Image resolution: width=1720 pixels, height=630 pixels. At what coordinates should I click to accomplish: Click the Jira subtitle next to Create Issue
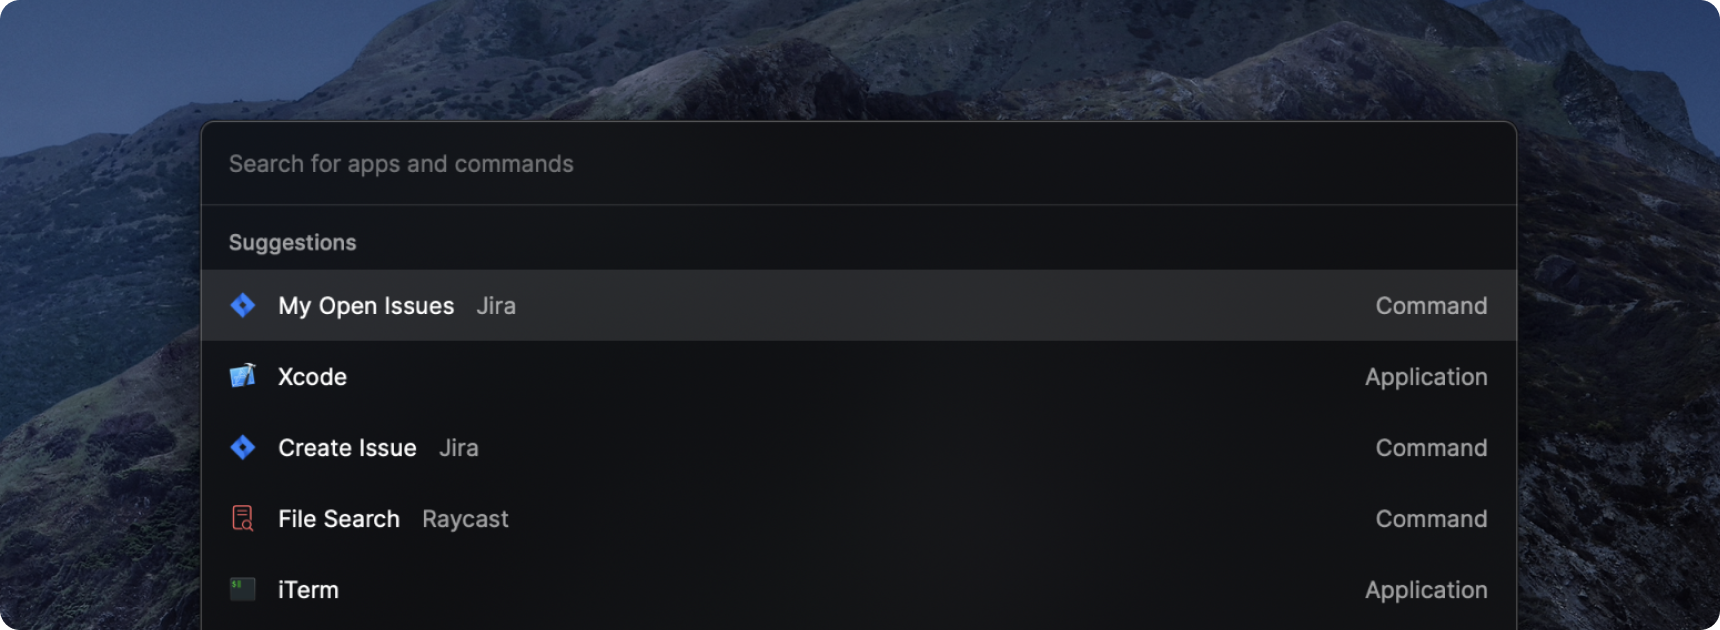pos(459,448)
